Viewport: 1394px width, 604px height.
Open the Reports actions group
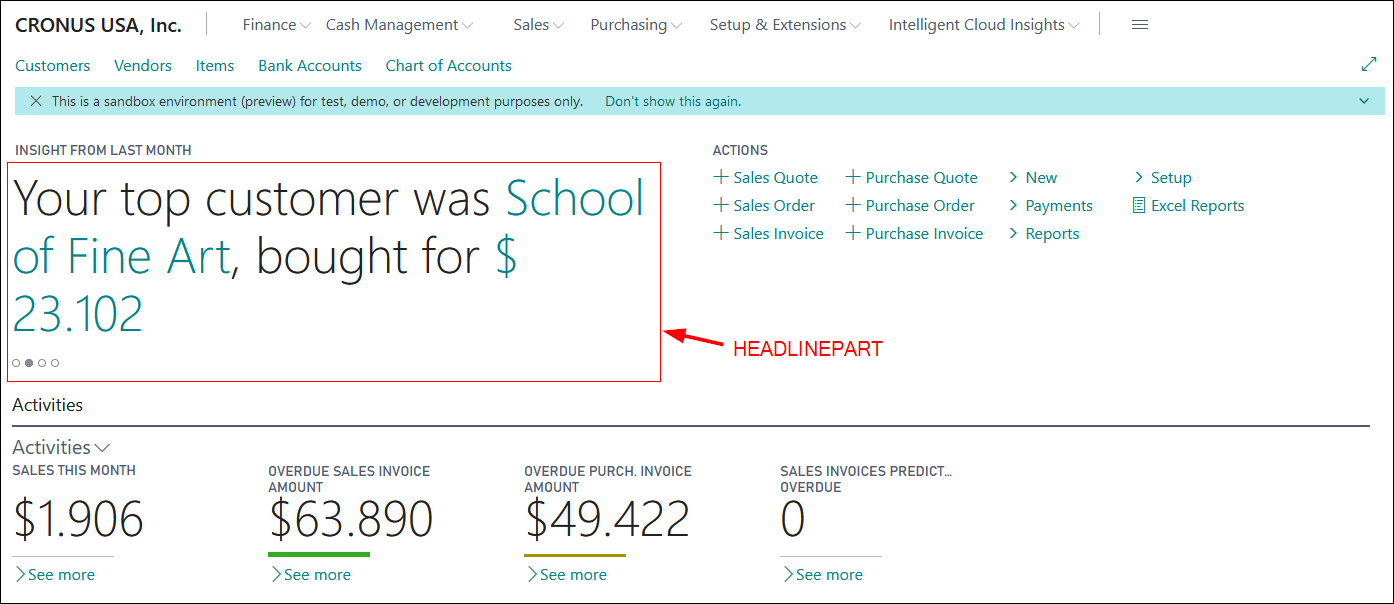click(1052, 233)
